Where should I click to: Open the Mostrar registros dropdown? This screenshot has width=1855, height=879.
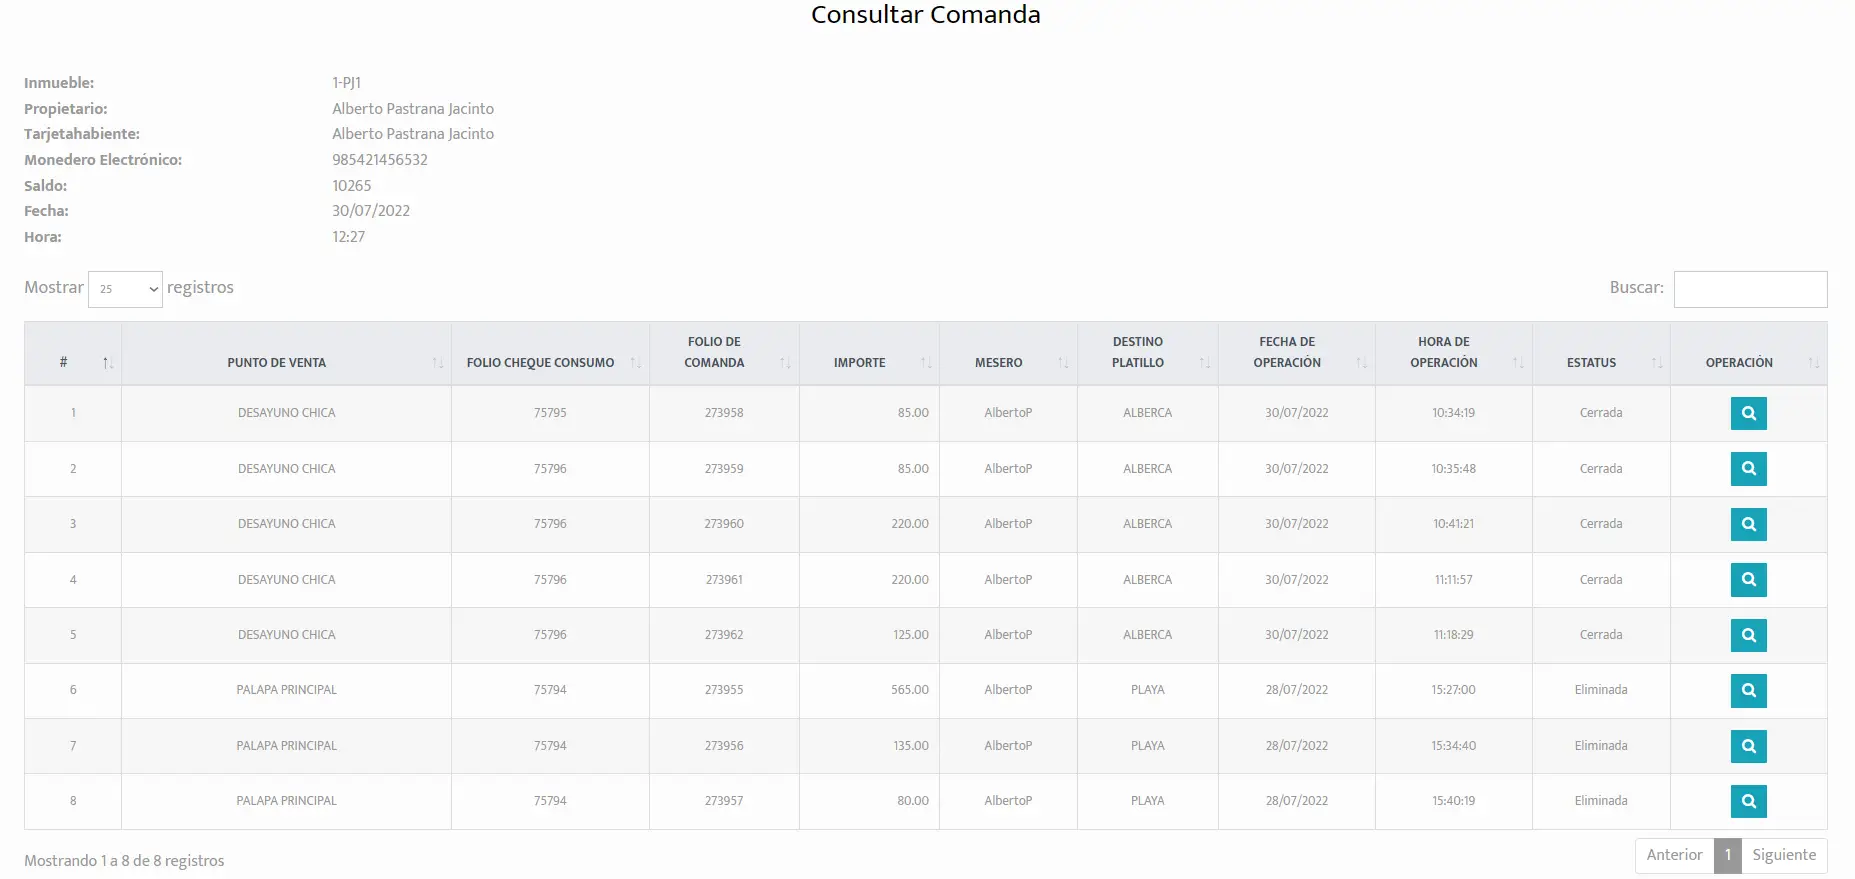coord(125,289)
